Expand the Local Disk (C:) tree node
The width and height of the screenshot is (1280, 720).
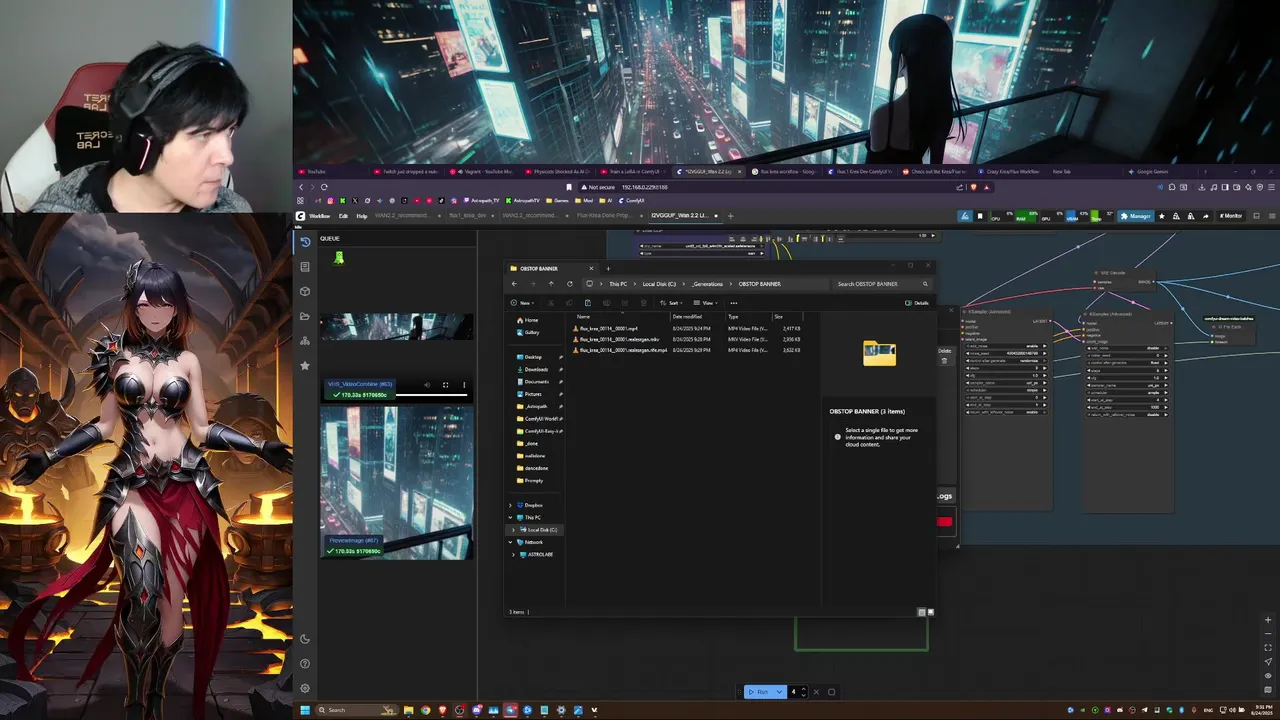tap(514, 530)
